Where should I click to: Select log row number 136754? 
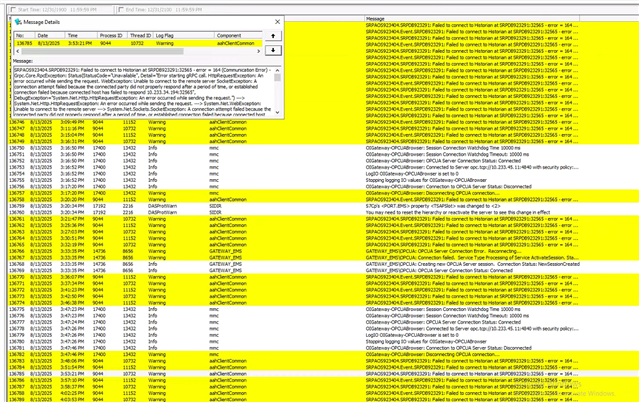coord(323,174)
